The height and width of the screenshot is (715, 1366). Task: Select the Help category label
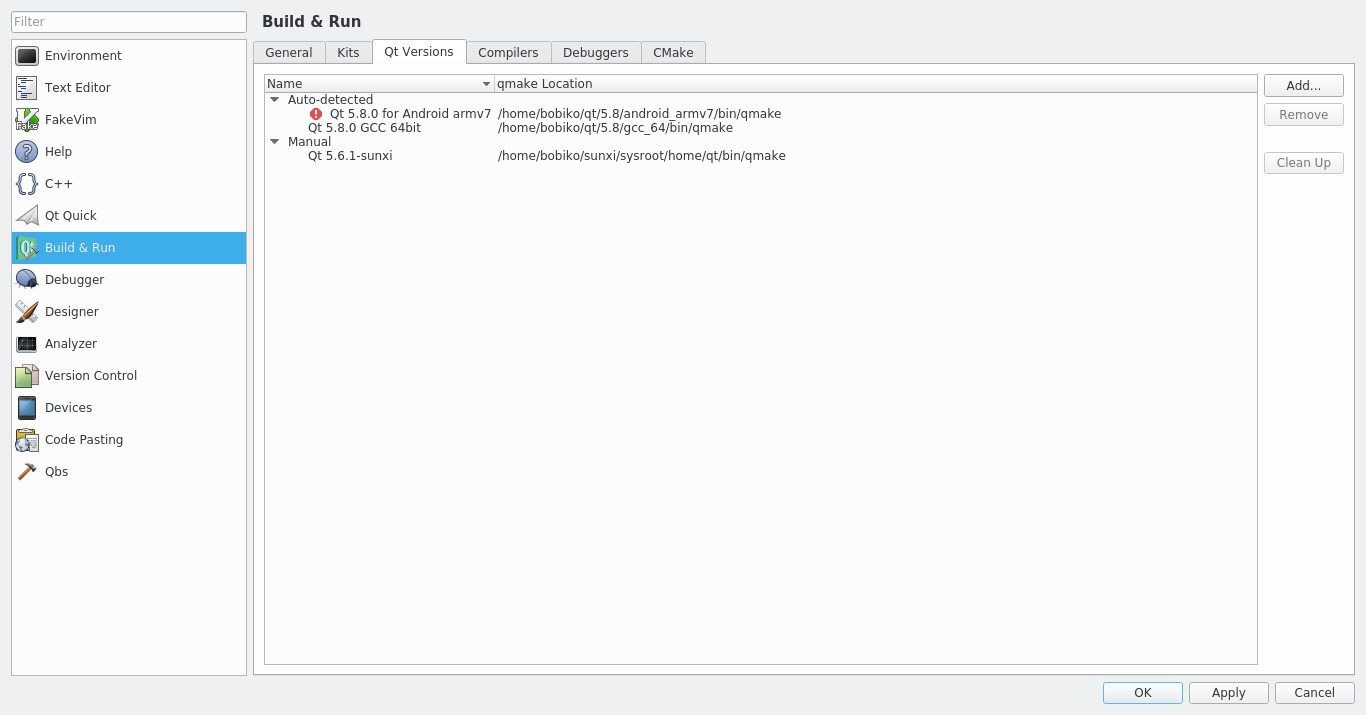(58, 152)
